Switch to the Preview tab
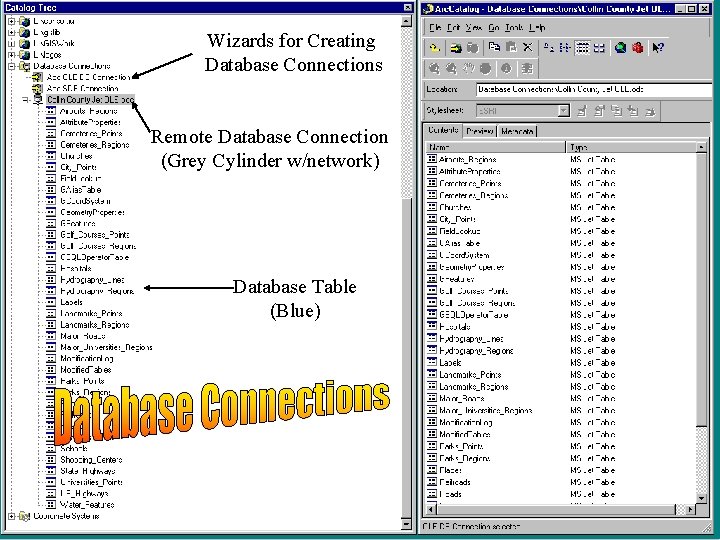 (x=479, y=131)
